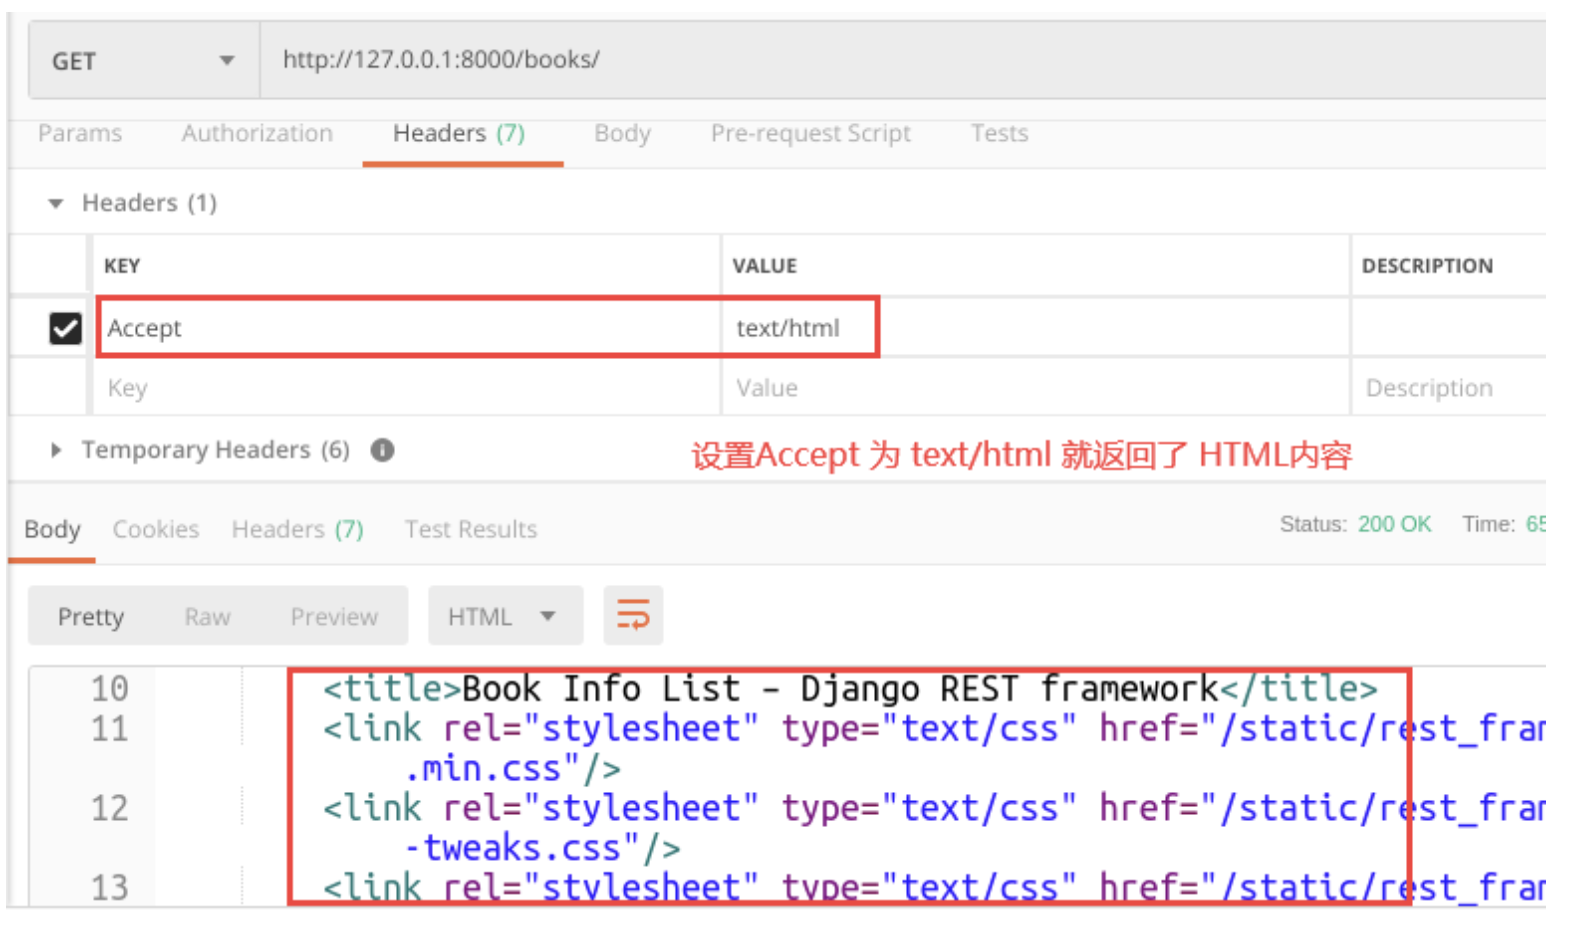Click the VALUE column header
The image size is (1572, 952).
(765, 266)
